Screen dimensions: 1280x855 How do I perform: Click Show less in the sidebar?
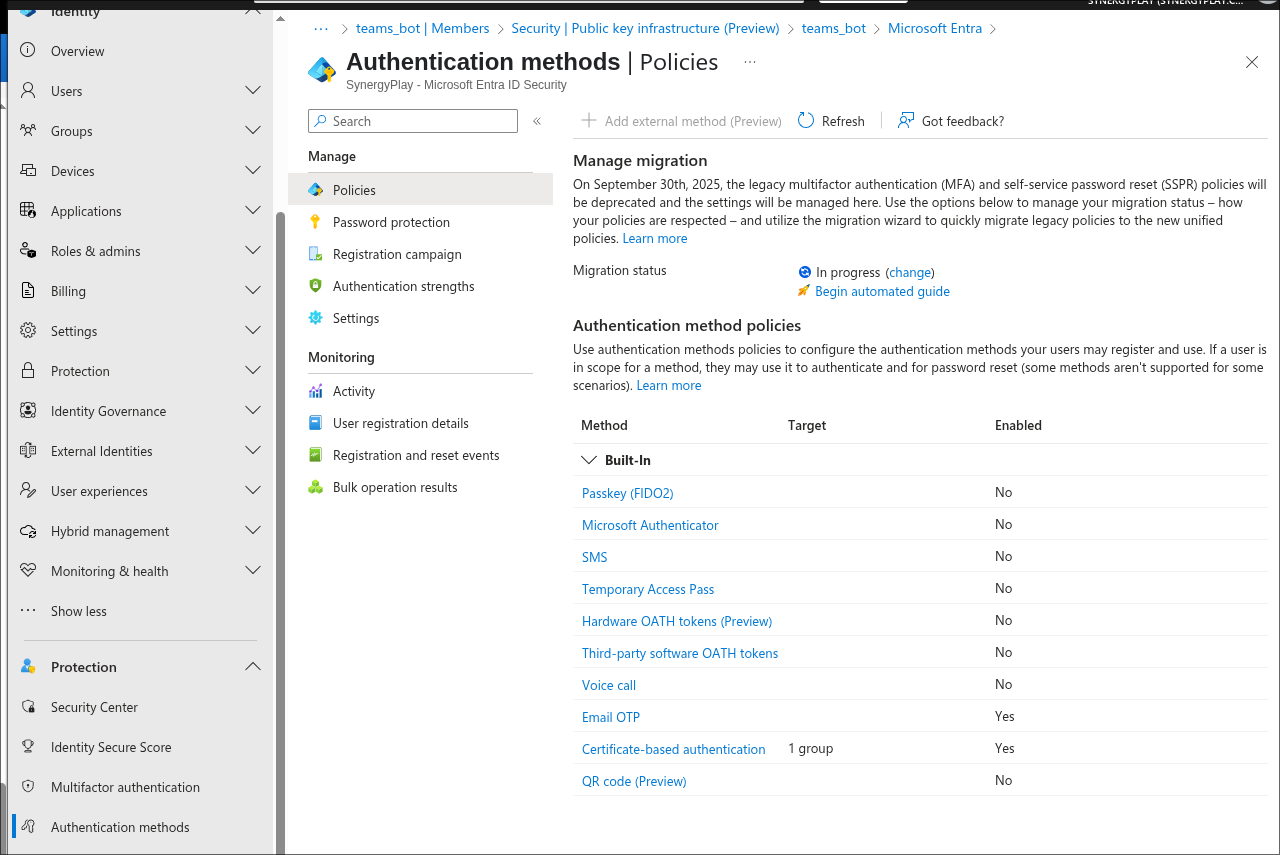click(79, 611)
